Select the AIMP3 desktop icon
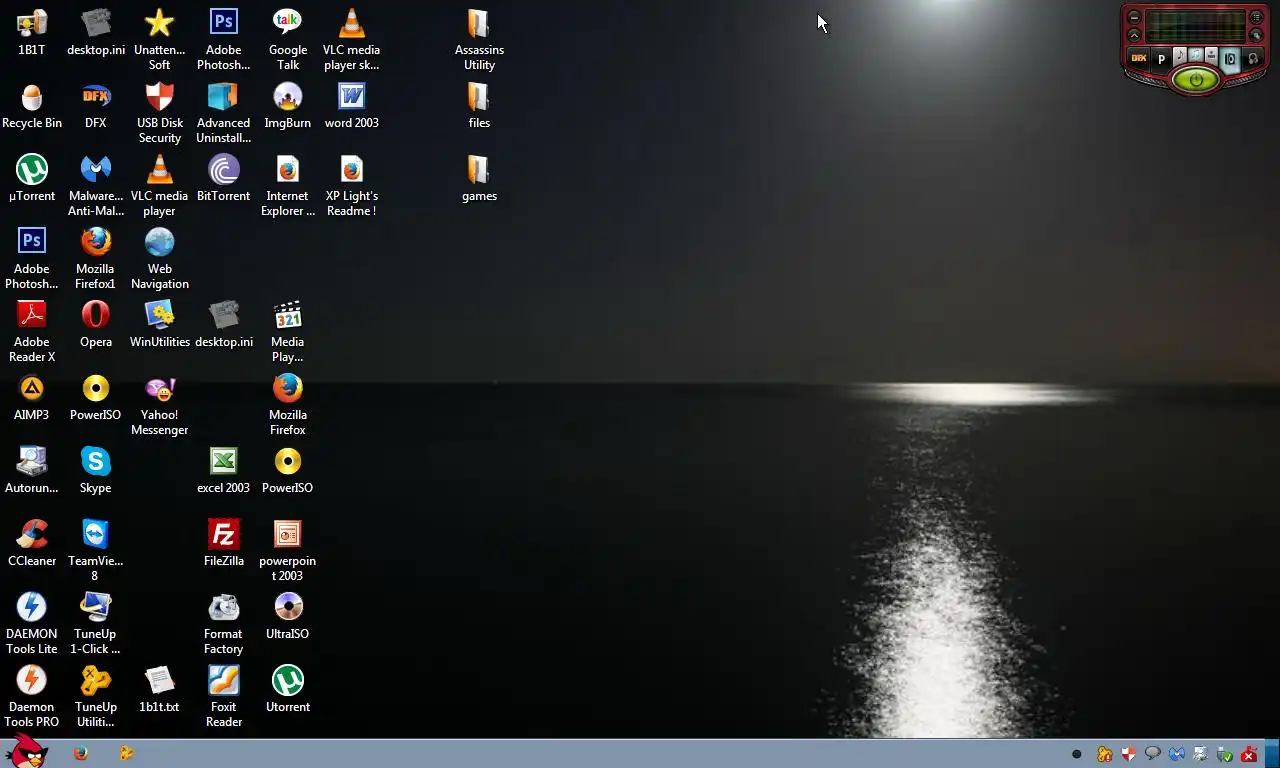The image size is (1280, 768). coord(32,398)
